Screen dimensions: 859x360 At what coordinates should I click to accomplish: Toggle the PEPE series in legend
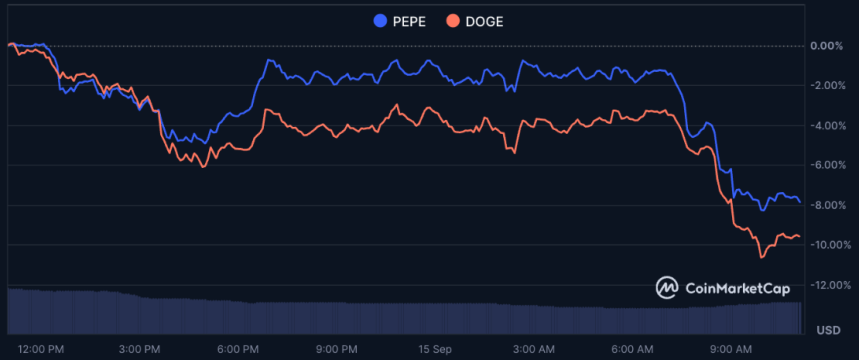[x=399, y=22]
